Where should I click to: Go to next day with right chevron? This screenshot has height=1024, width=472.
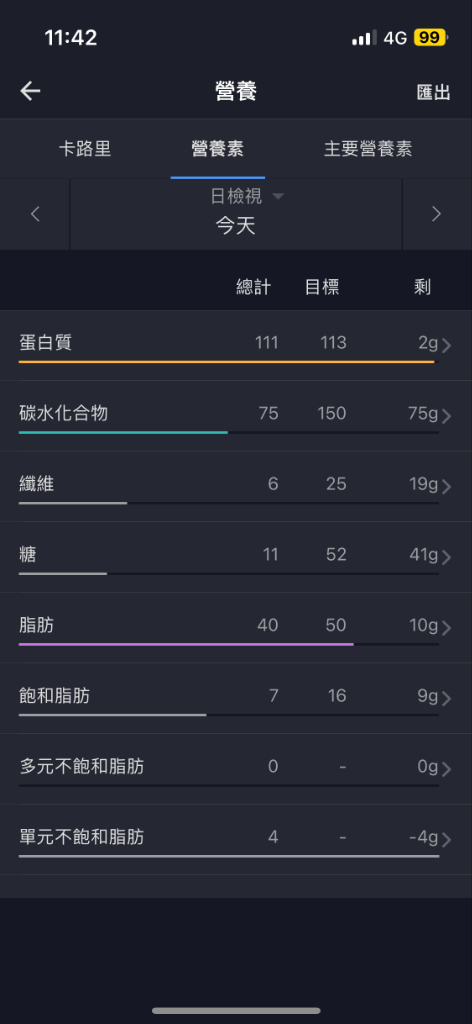(437, 214)
